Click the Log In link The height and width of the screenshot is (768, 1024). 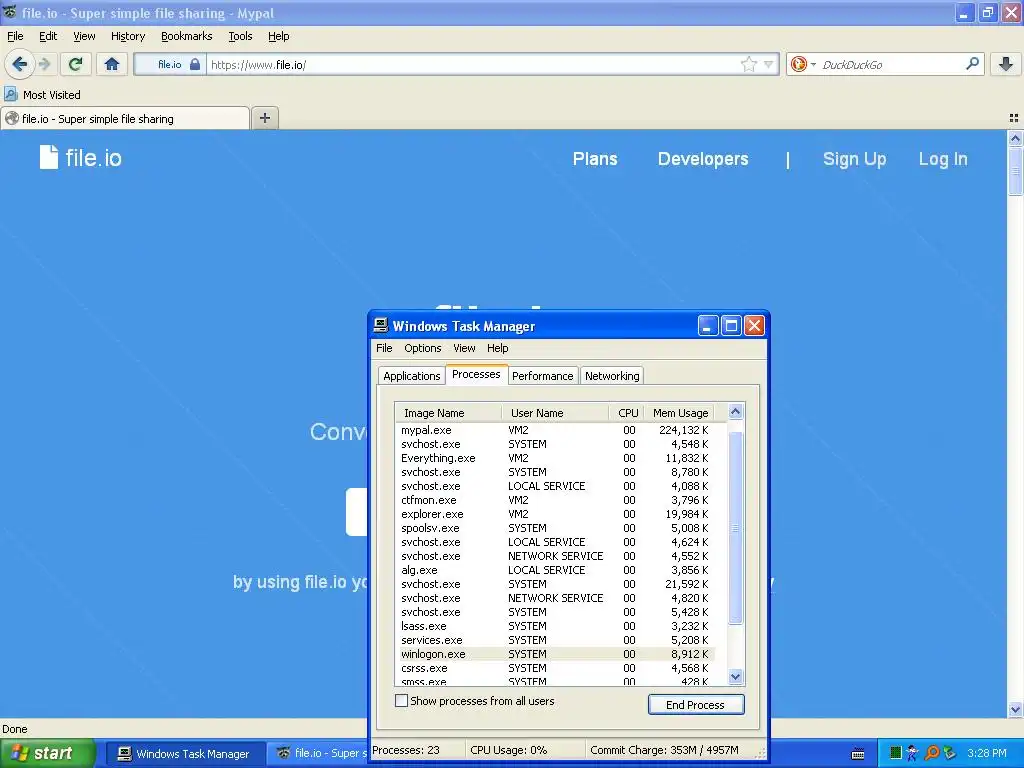[x=943, y=159]
